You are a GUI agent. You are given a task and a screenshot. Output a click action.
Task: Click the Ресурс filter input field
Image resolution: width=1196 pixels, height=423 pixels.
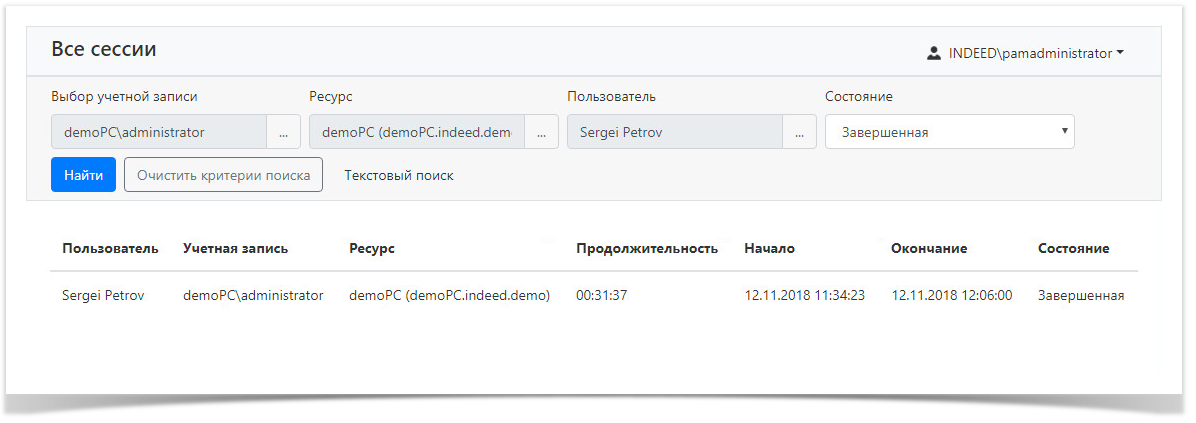pyautogui.click(x=417, y=132)
